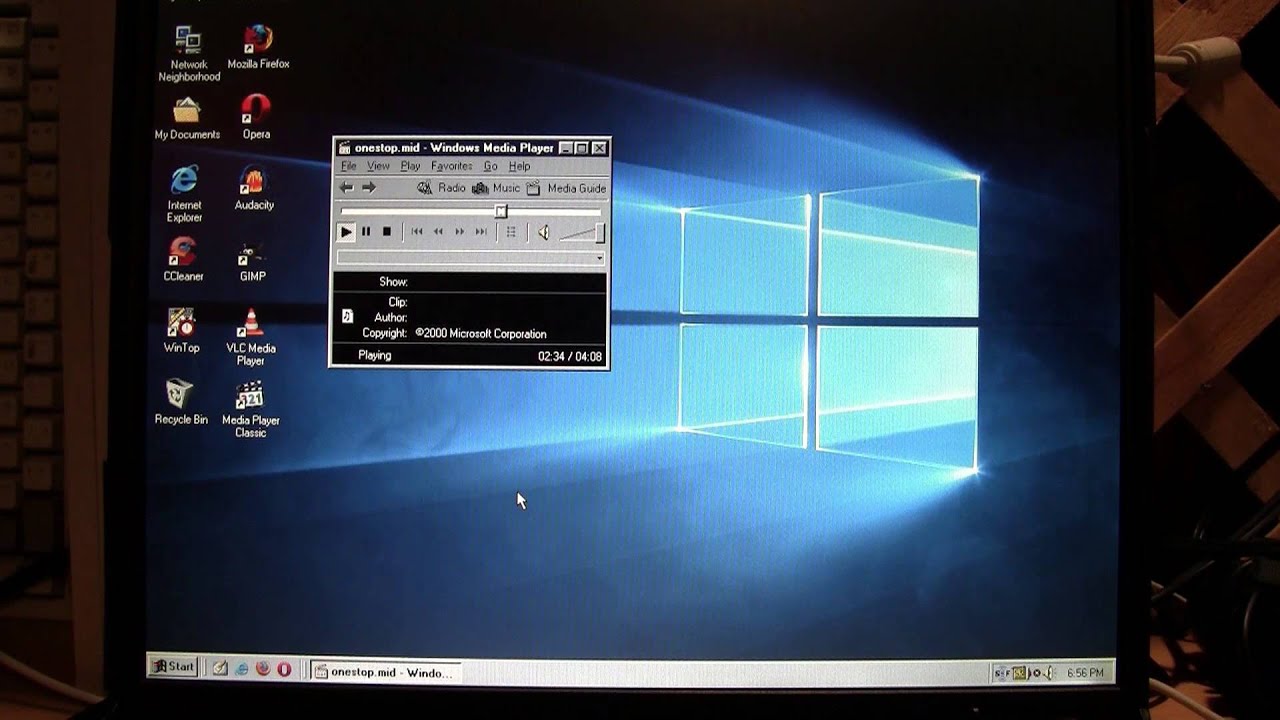Expand the playlist dropdown below the controls
1280x720 pixels.
tap(599, 258)
